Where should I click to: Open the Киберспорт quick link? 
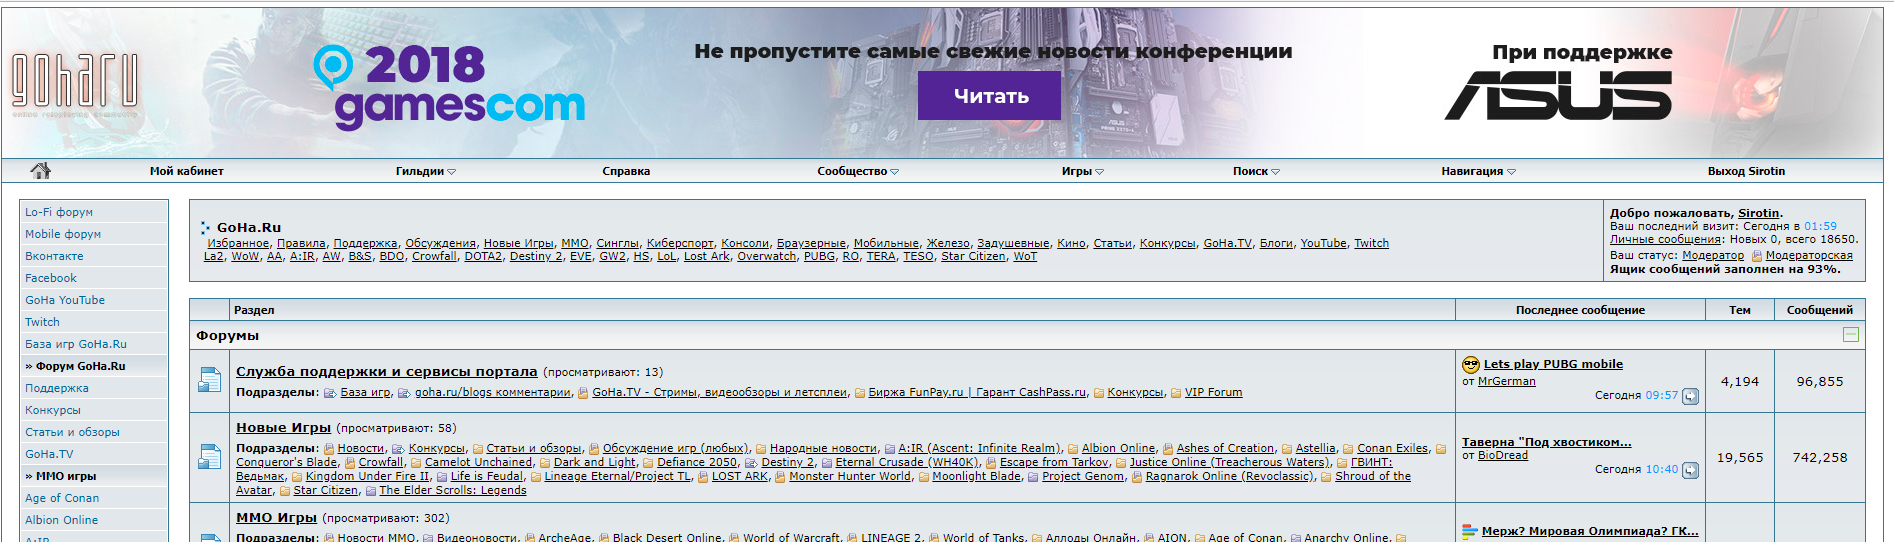coord(680,243)
